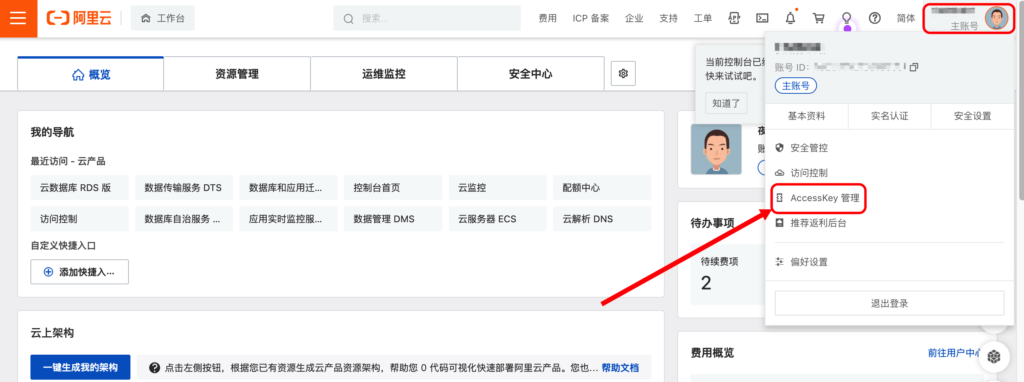The width and height of the screenshot is (1024, 382).
Task: Launch Cloud Shell terminal icon
Action: click(761, 18)
